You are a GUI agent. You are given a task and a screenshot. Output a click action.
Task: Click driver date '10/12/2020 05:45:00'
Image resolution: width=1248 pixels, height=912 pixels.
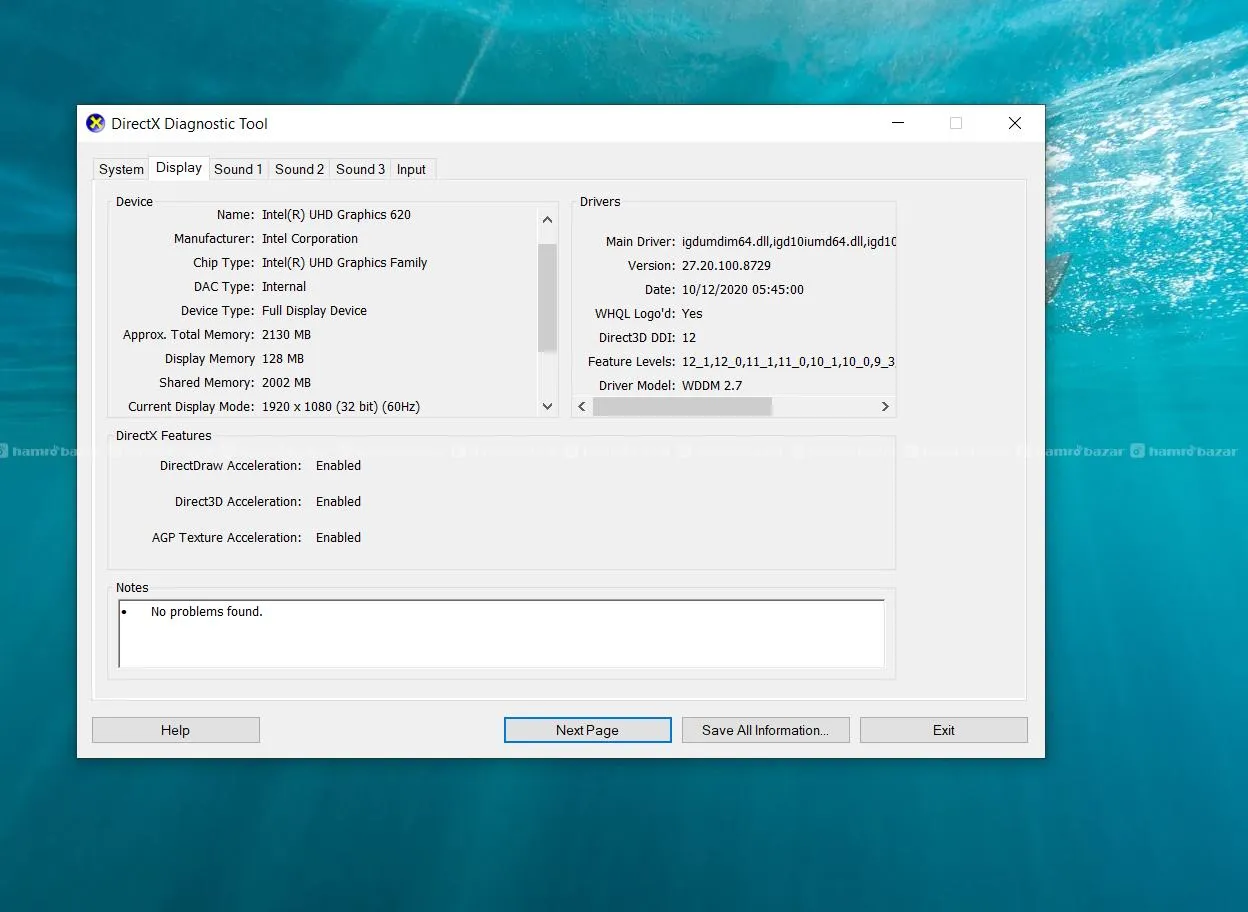click(742, 289)
